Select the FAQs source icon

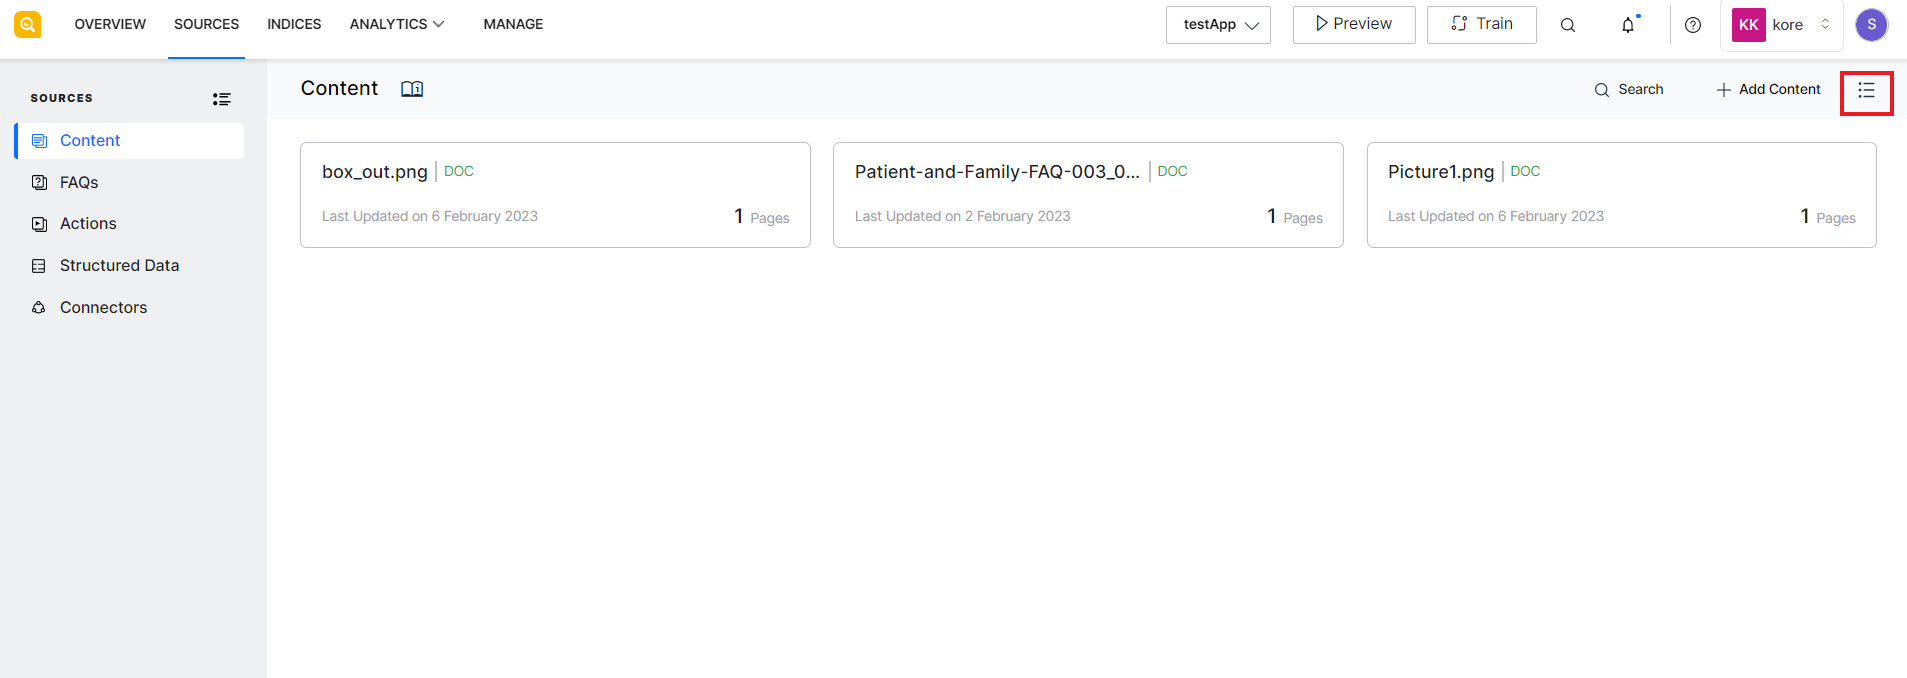tap(38, 182)
